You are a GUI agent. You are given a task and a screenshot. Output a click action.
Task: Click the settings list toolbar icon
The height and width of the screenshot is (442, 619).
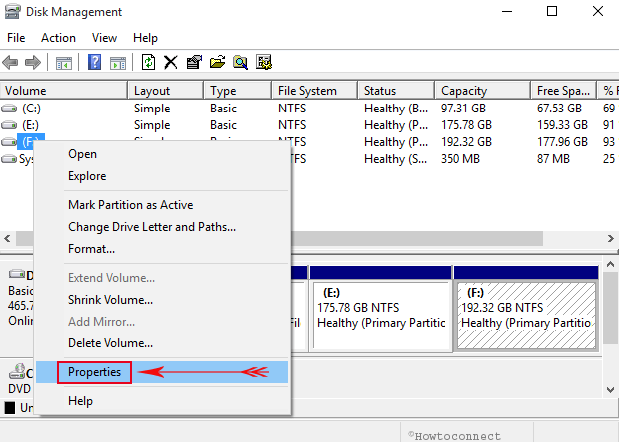(264, 62)
